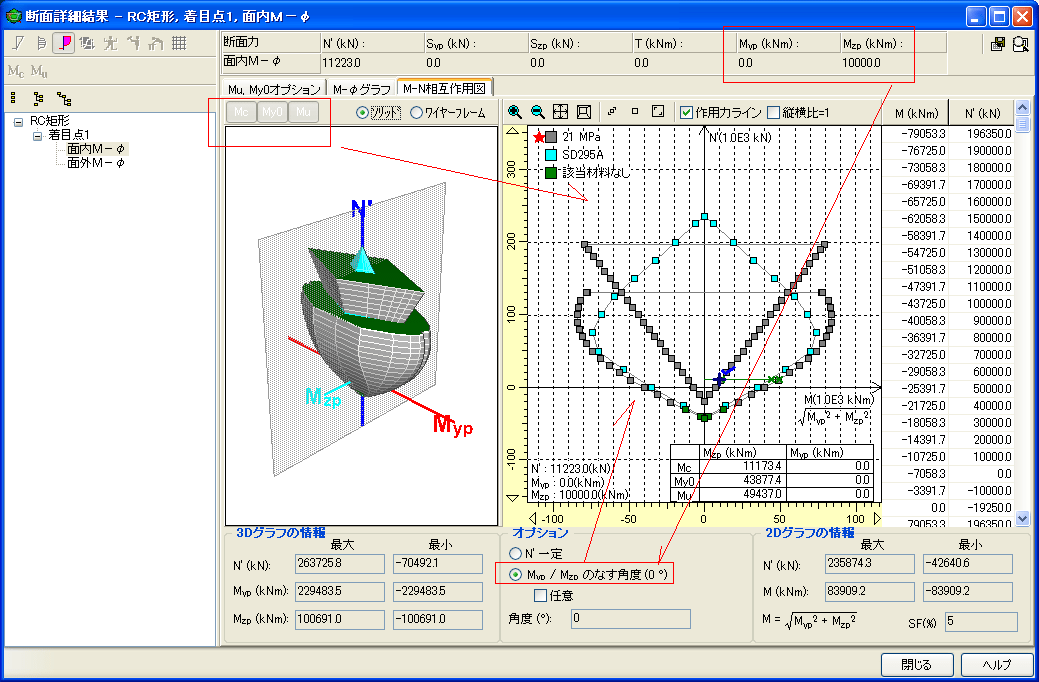Viewport: 1039px width, 682px height.
Task: Click the Mc button above the 3D view
Action: (x=241, y=112)
